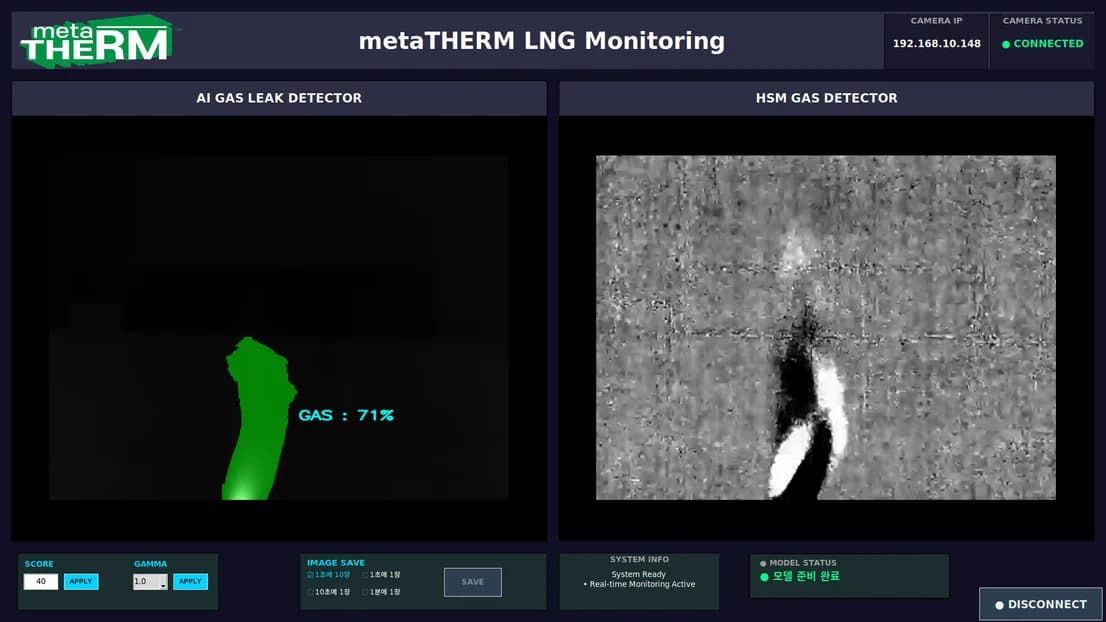Click the 'System Ready' text
This screenshot has width=1106, height=622.
638,575
